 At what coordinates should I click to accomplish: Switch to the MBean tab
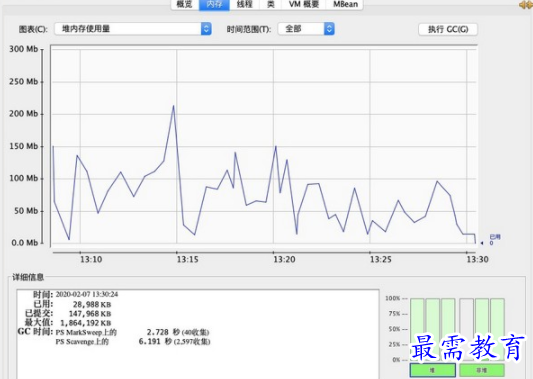click(x=345, y=4)
